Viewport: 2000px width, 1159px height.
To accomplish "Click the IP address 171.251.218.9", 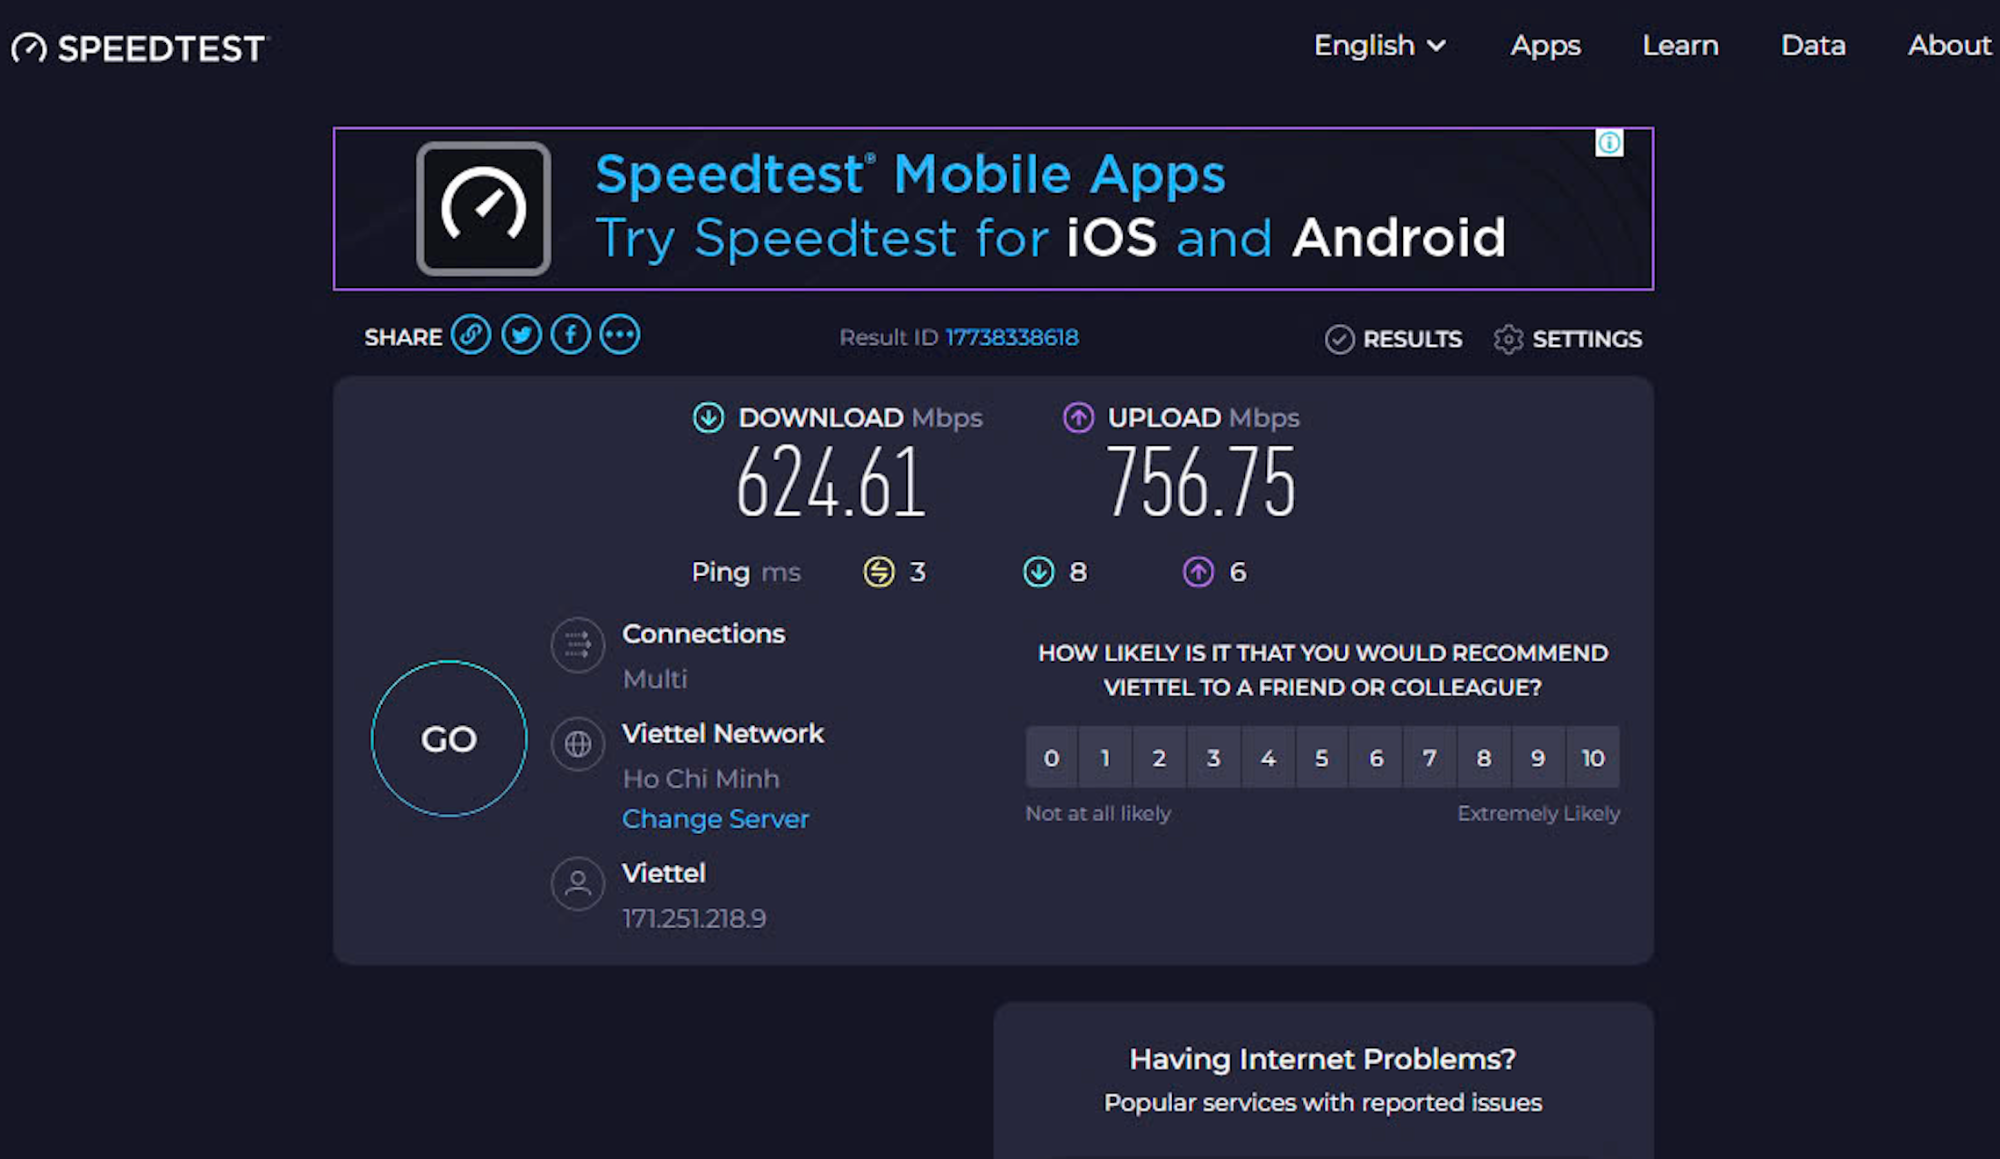I will [694, 919].
